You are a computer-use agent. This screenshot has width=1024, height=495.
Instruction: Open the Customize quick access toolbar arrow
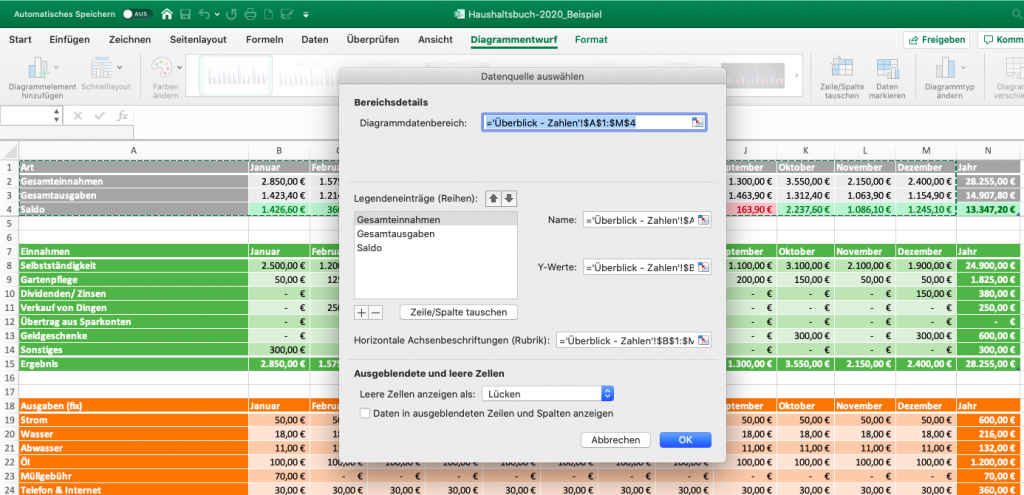click(x=306, y=14)
